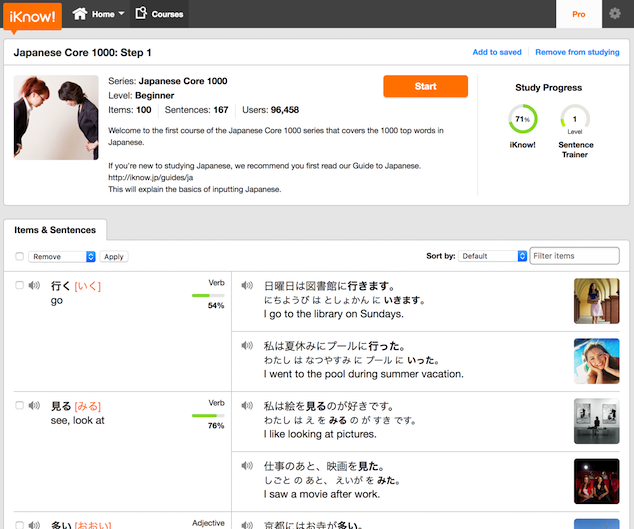This screenshot has width=634, height=529.
Task: Open the Pro tab
Action: pyautogui.click(x=579, y=14)
